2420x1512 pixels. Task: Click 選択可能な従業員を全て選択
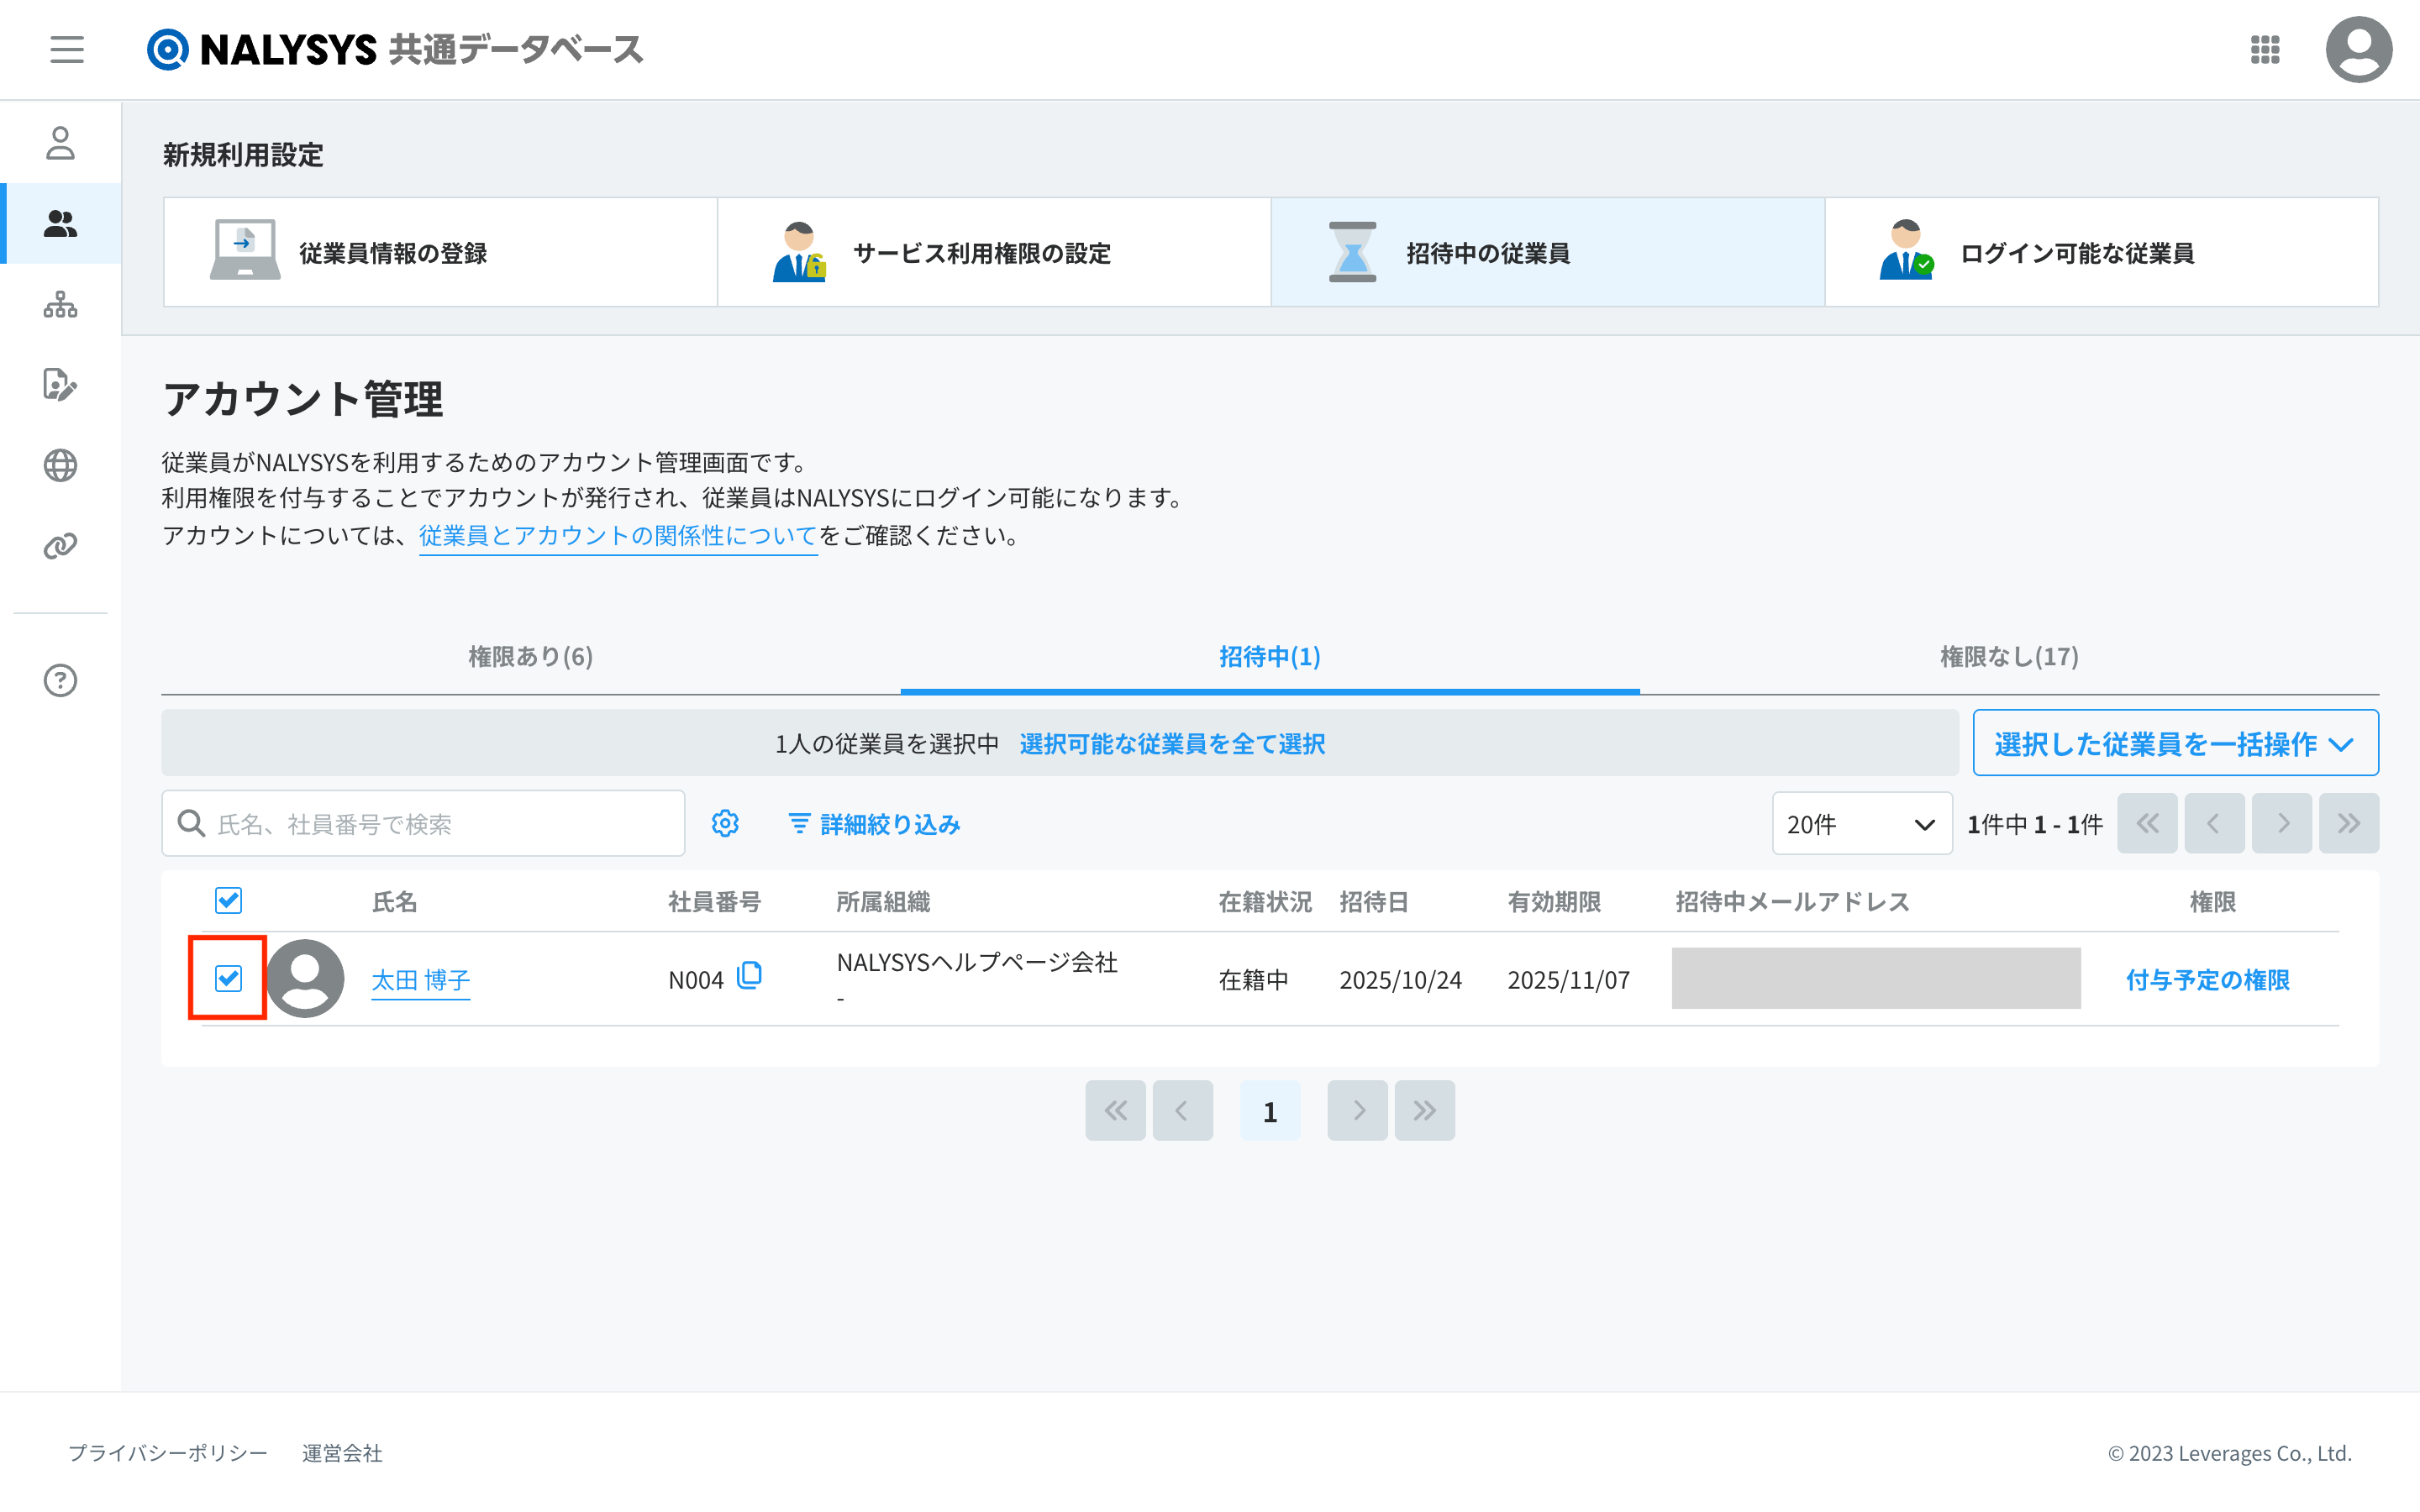[1172, 743]
